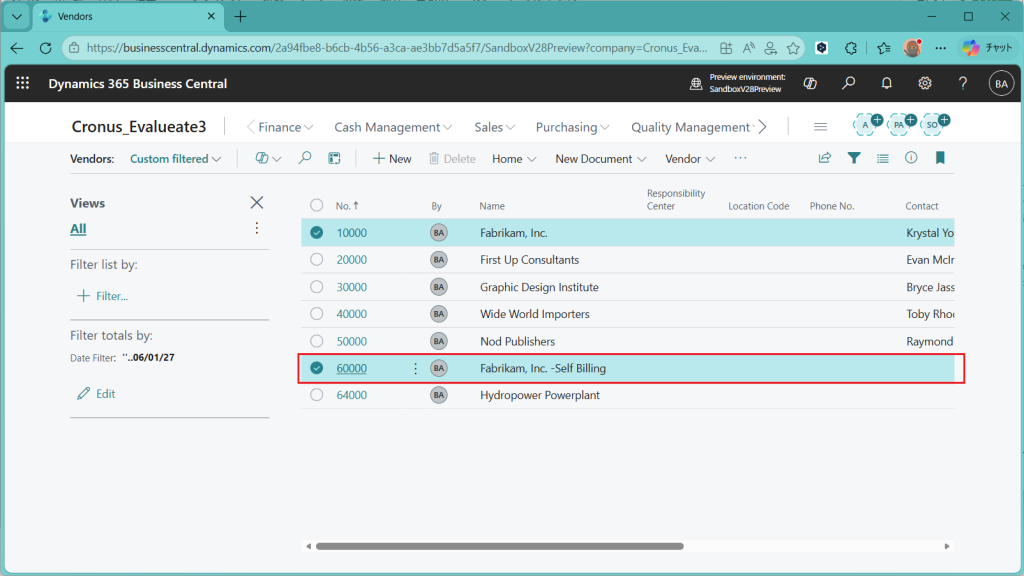Open the app launcher waffle menu
The height and width of the screenshot is (576, 1024).
click(23, 84)
